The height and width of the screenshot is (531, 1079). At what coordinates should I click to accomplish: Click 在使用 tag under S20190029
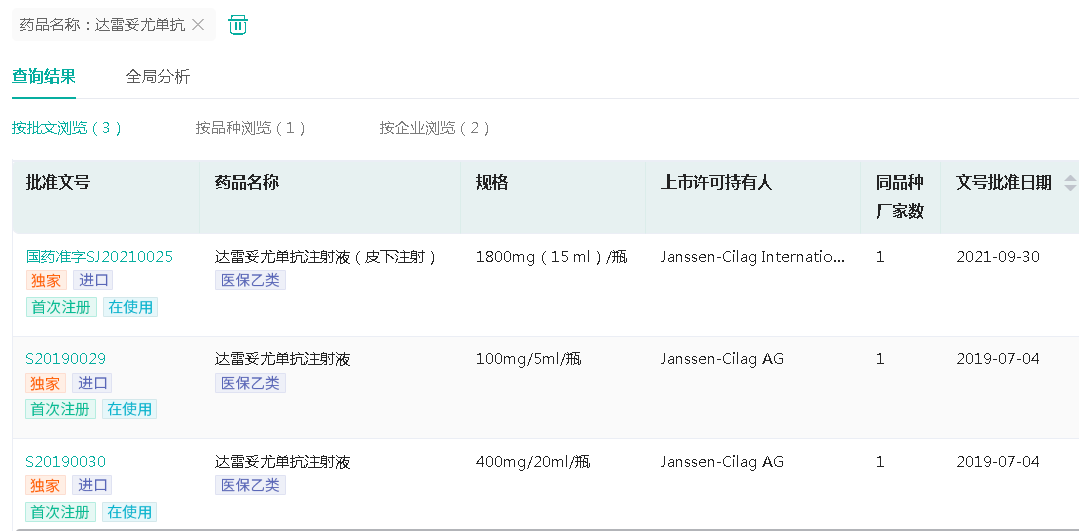click(130, 409)
